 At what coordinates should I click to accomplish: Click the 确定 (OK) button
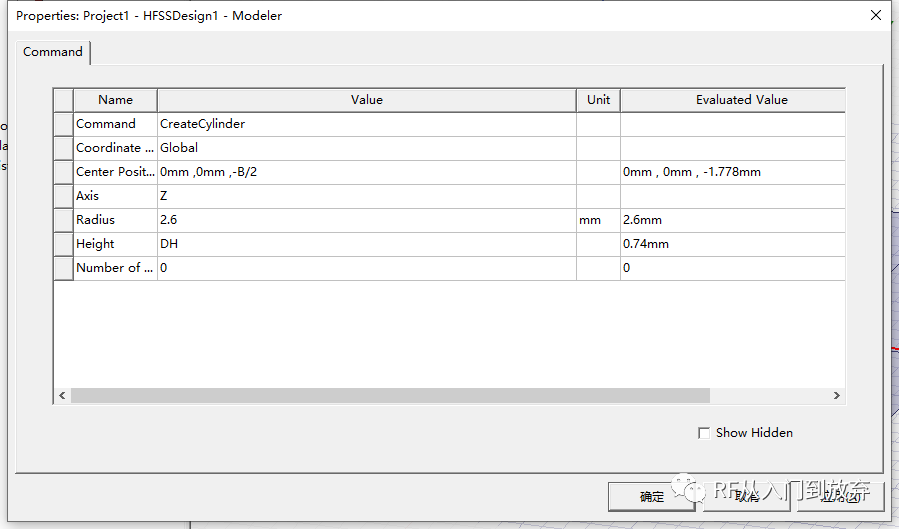pos(652,496)
